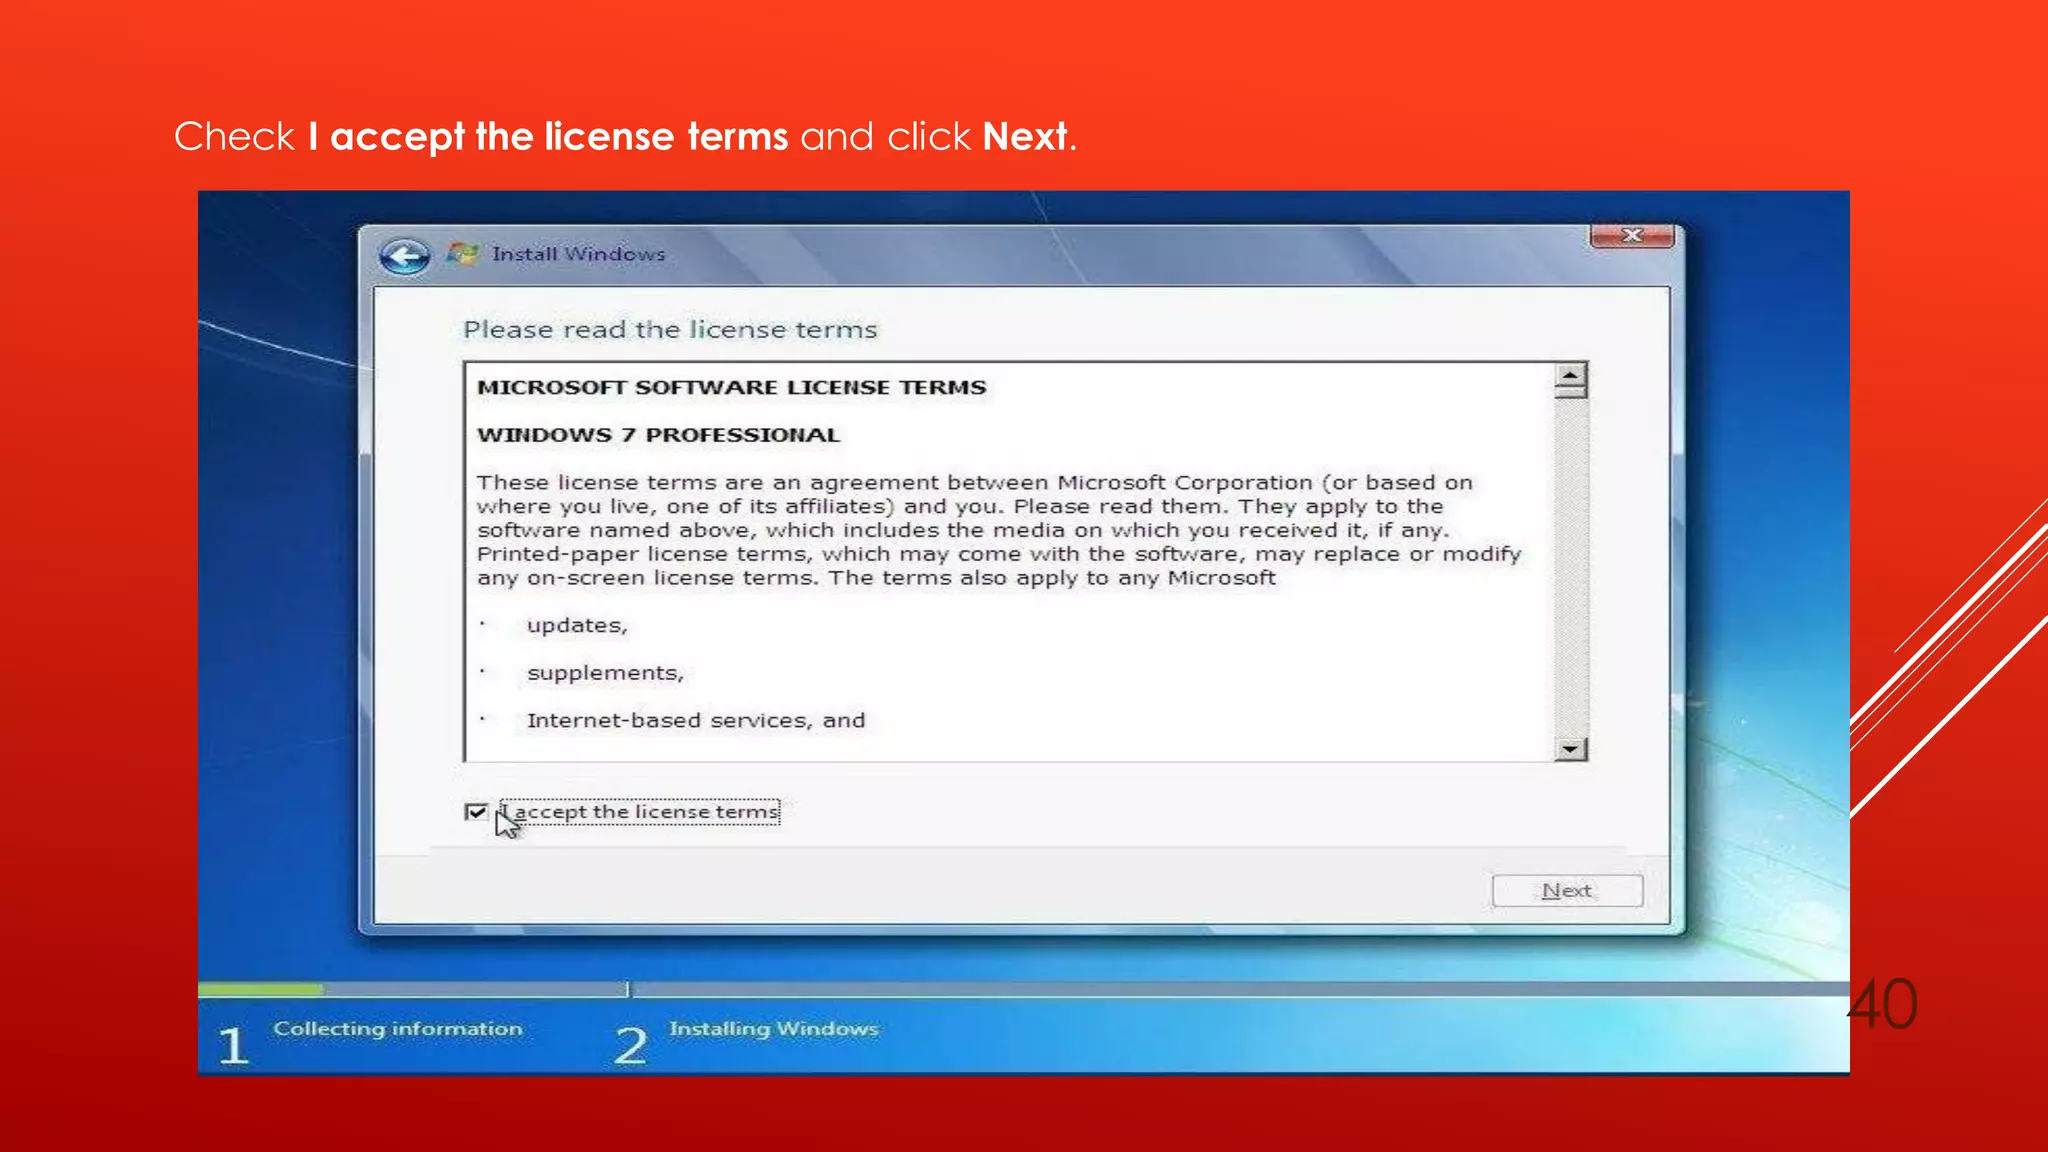Click the green setup progress bar
Viewport: 2048px width, 1152px height.
pyautogui.click(x=261, y=989)
